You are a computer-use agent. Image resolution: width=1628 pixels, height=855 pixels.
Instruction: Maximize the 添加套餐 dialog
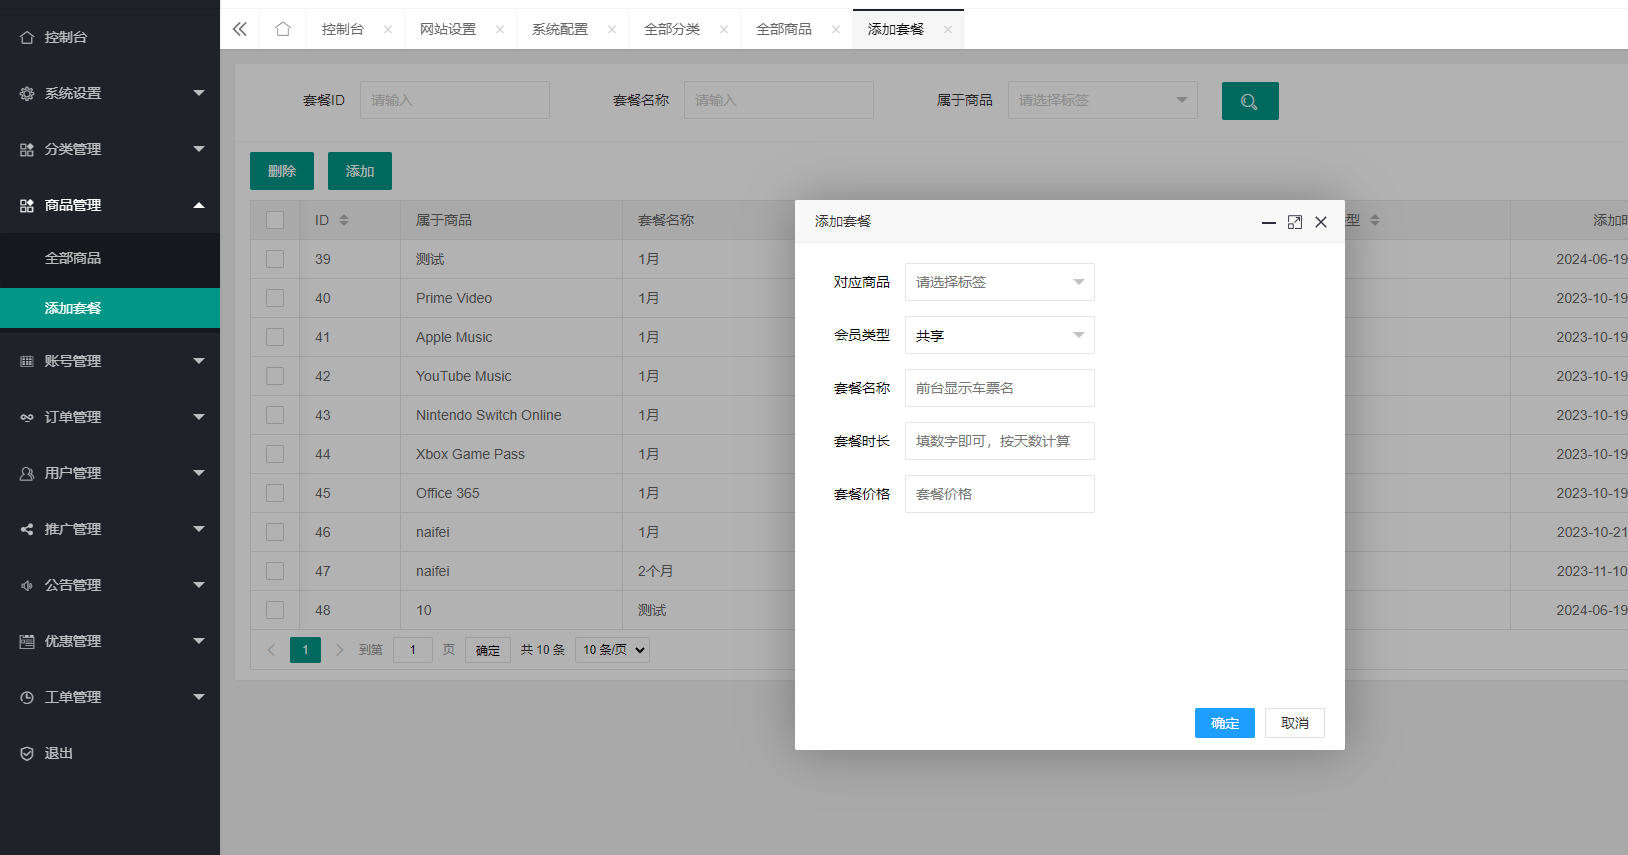1295,222
